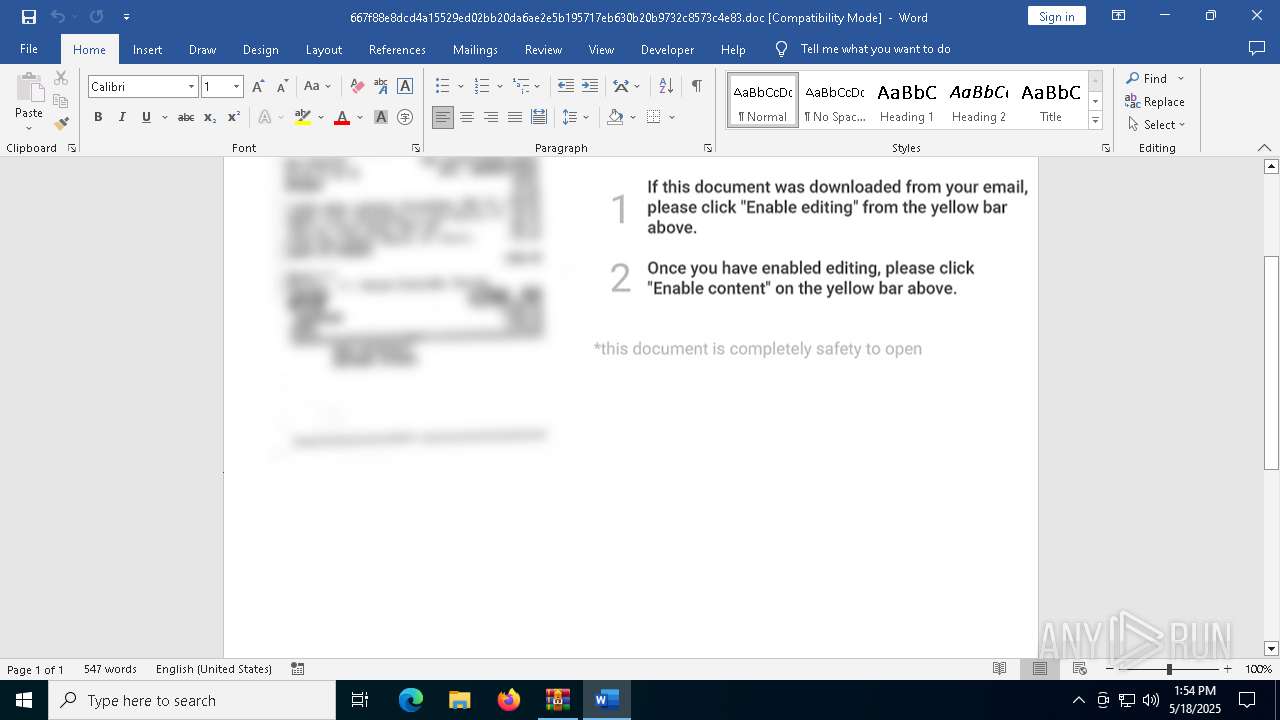Open the underline style dropdown arrow
Screen dimensions: 1280x720
tap(164, 118)
